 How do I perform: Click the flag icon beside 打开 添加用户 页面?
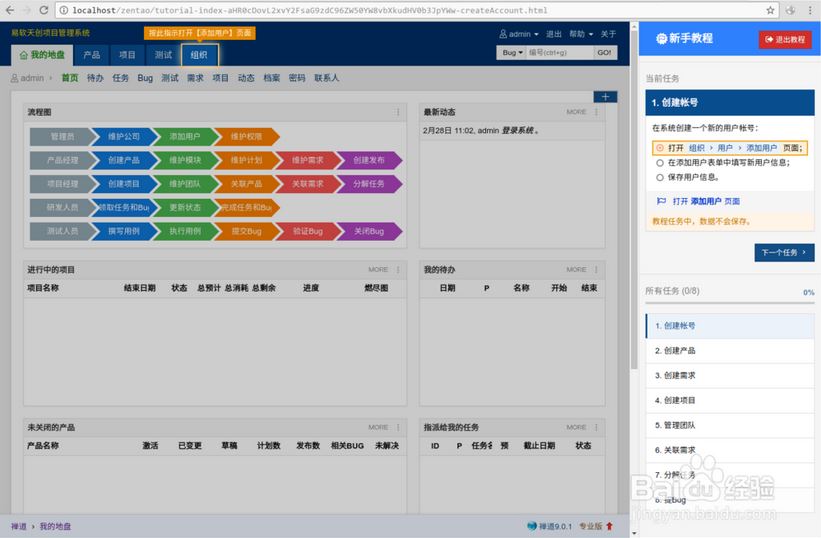(x=661, y=201)
